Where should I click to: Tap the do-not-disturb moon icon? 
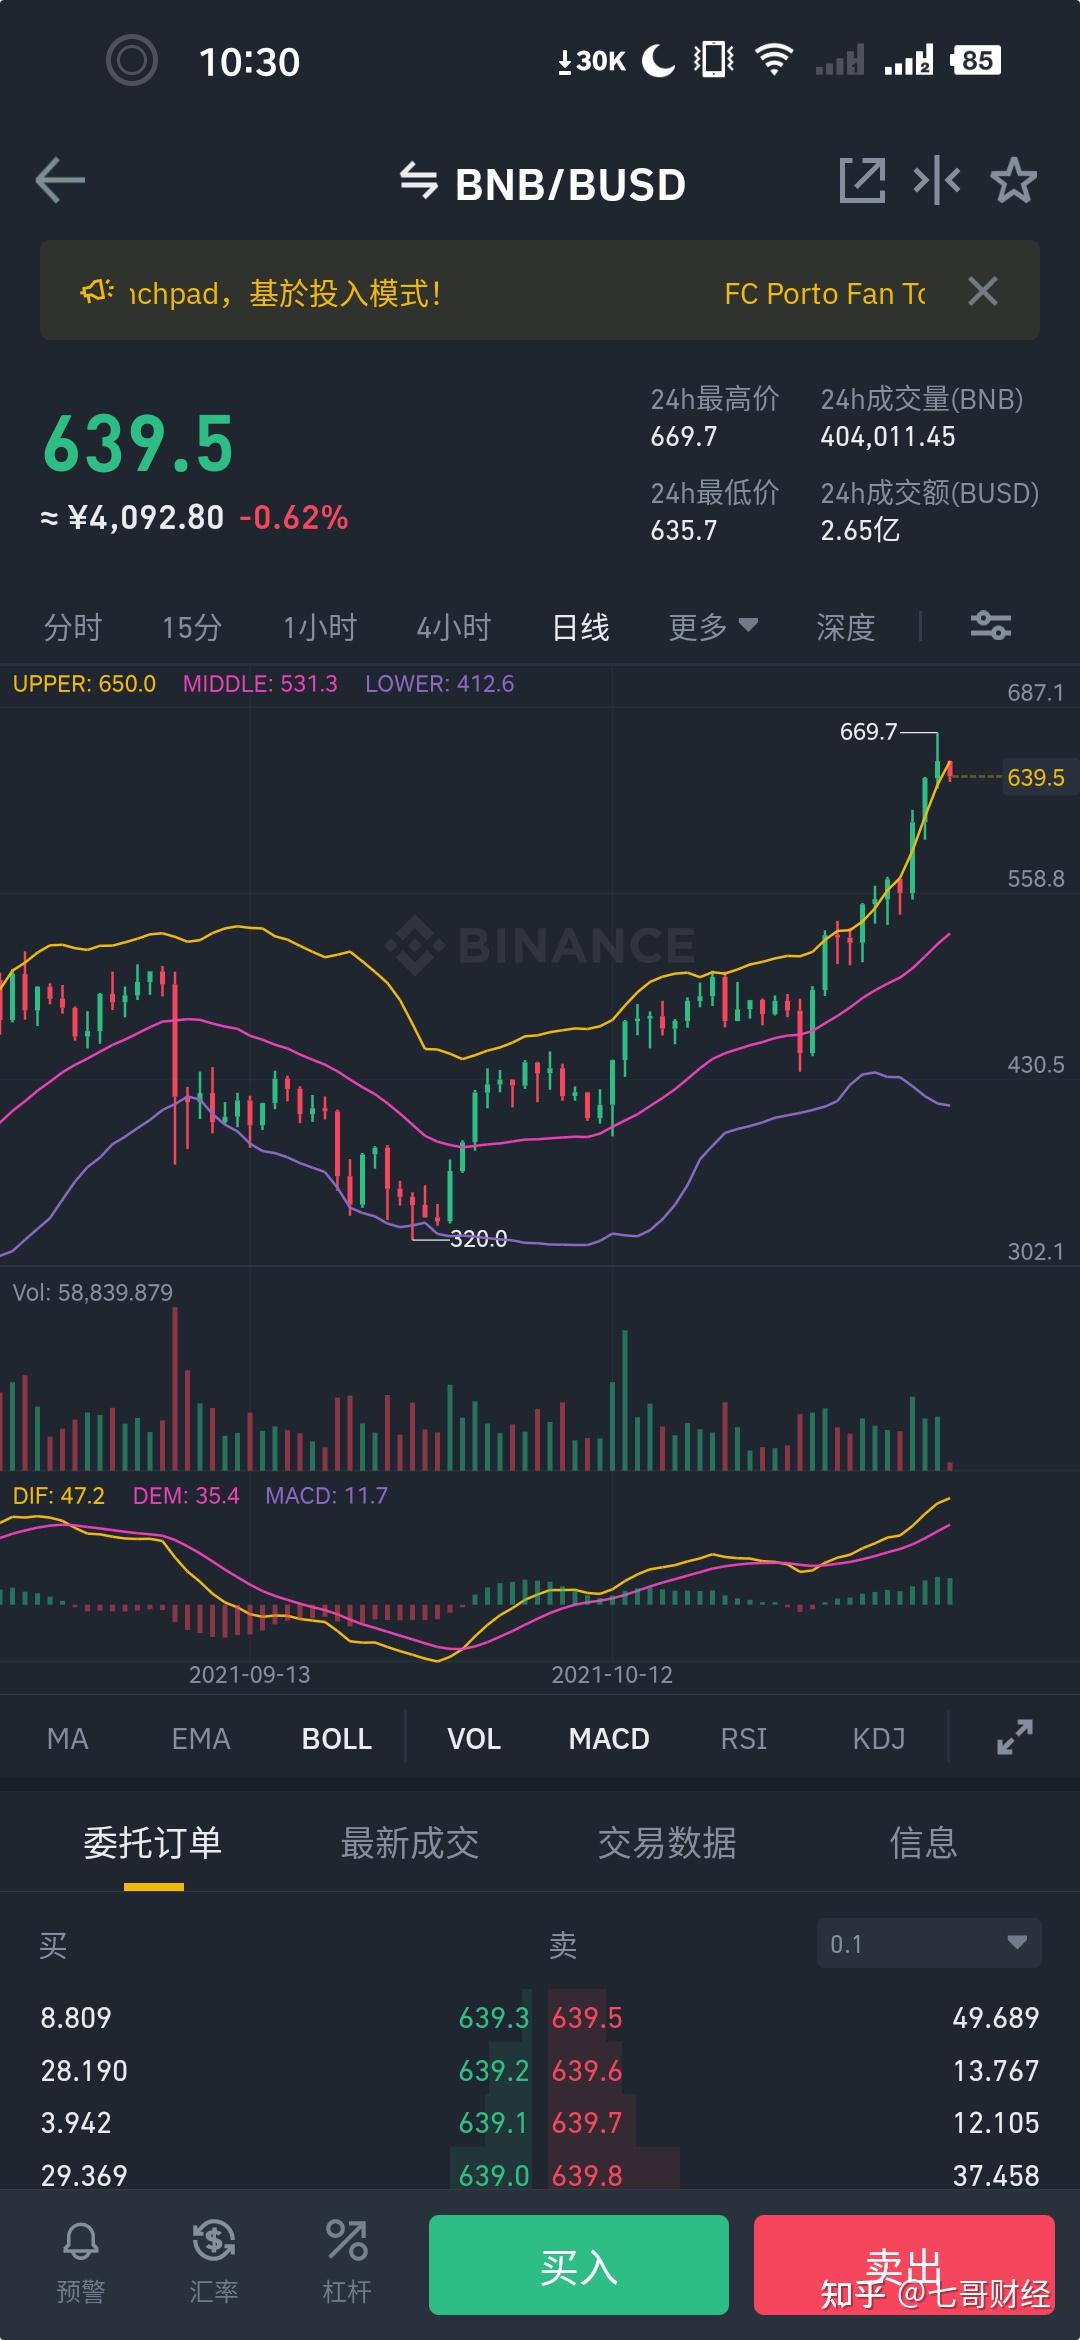pos(657,60)
